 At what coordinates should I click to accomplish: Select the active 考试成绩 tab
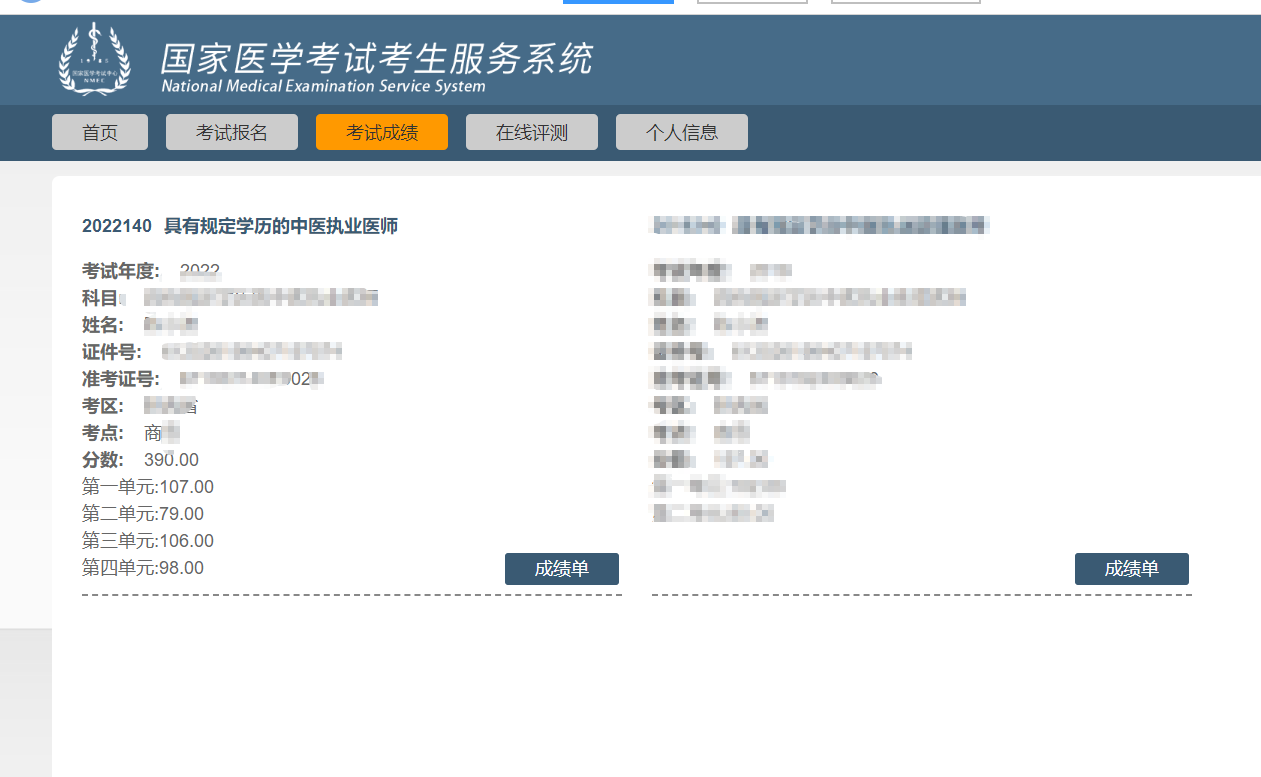tap(381, 131)
